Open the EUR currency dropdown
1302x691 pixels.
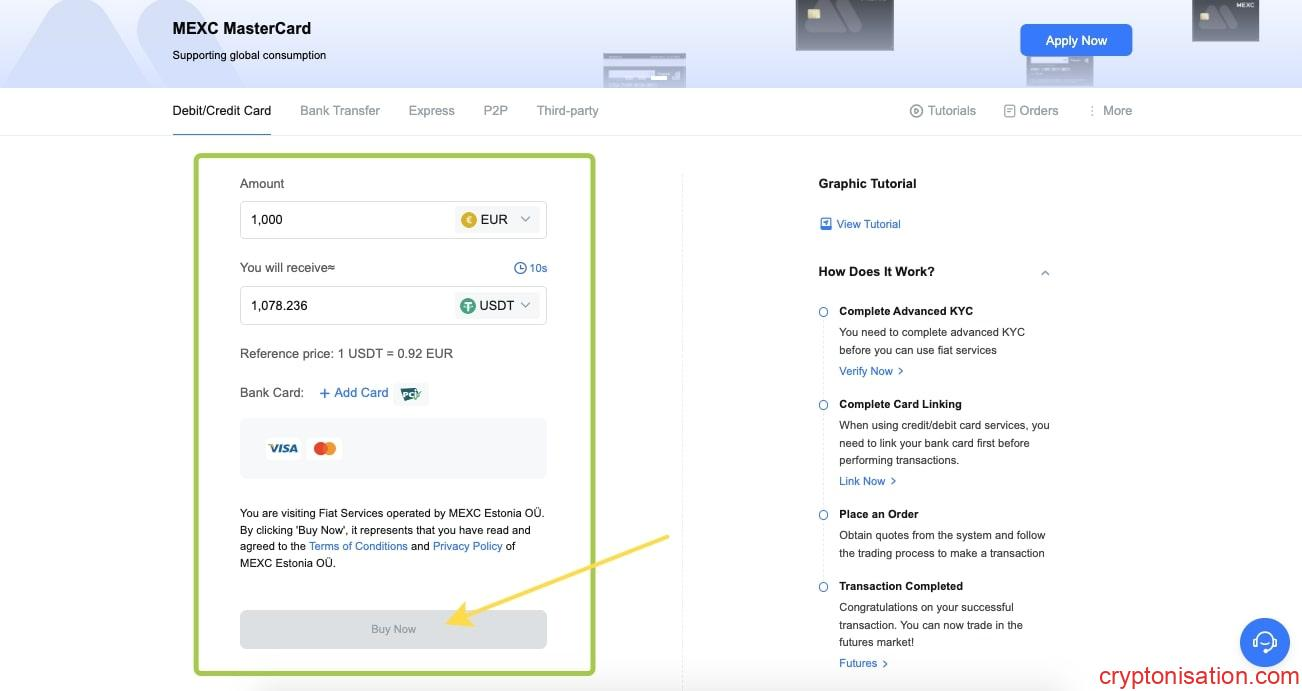click(498, 220)
